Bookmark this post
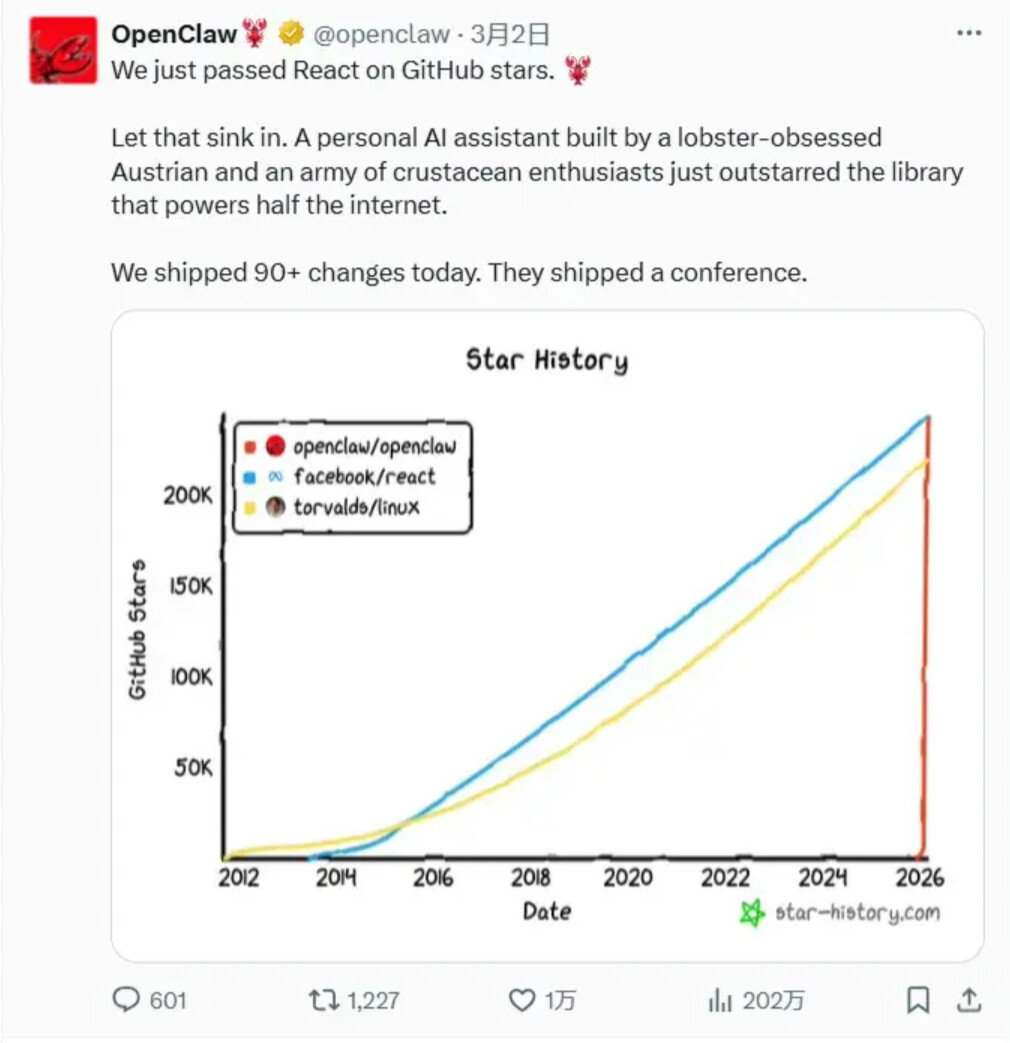This screenshot has width=1010, height=1043. coord(918,1000)
